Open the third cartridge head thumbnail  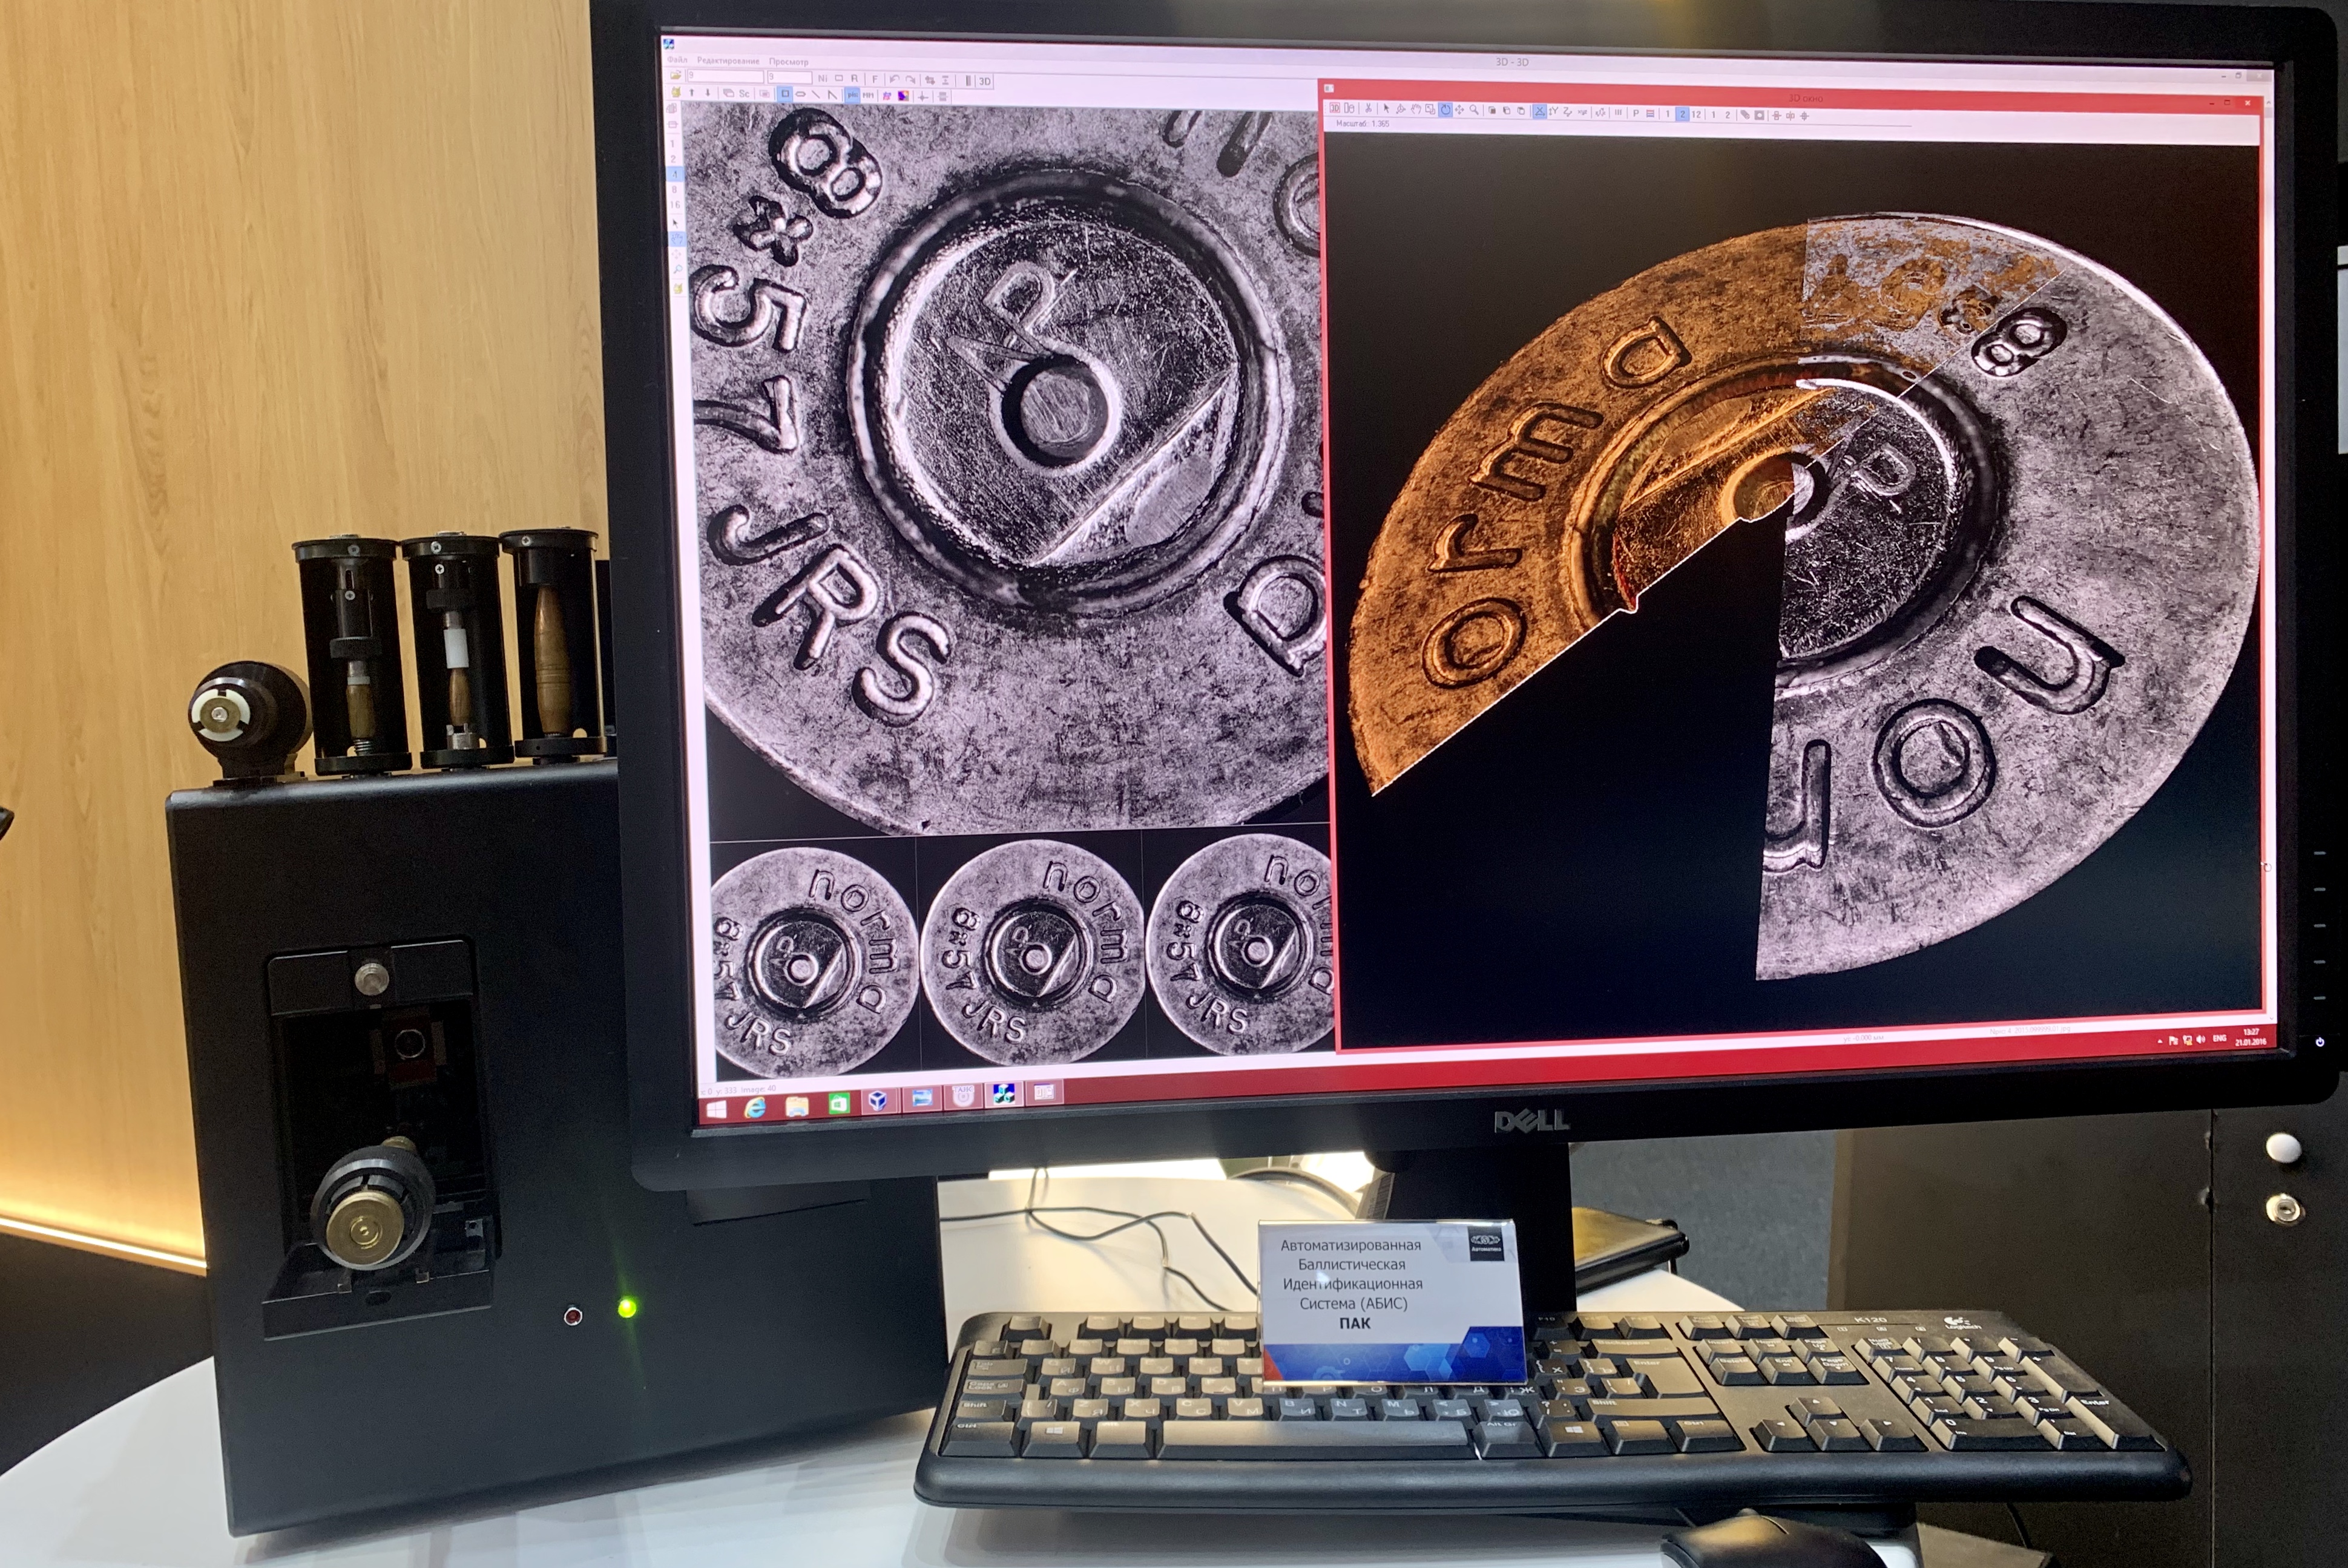[1240, 945]
